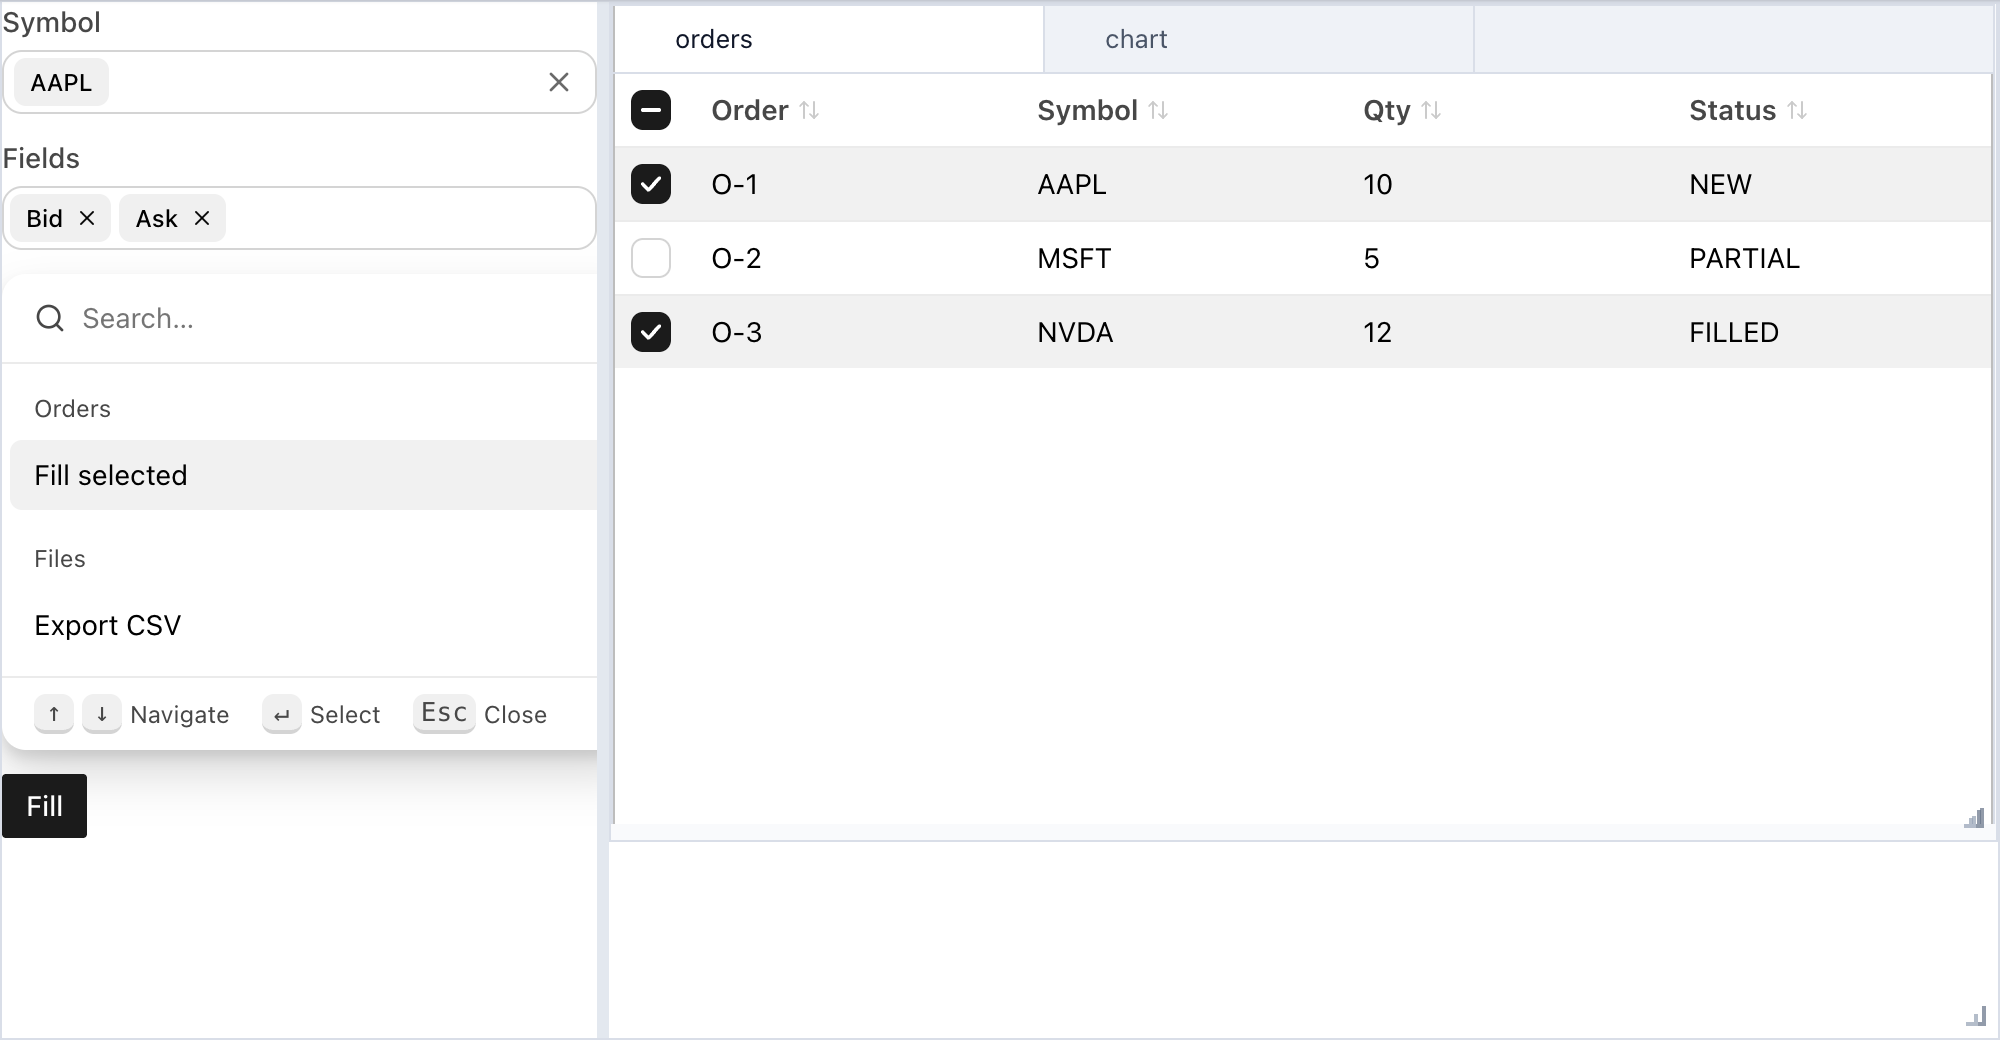Open the Fields multi-select box
The width and height of the screenshot is (2000, 1040).
tap(299, 218)
